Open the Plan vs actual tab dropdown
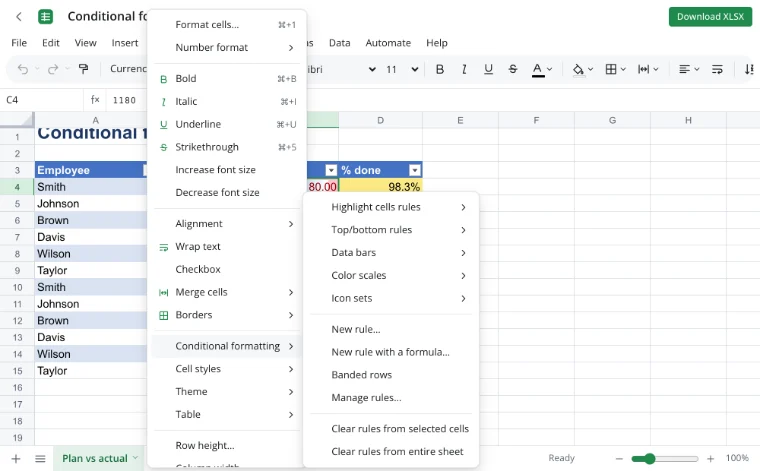 [x=135, y=458]
